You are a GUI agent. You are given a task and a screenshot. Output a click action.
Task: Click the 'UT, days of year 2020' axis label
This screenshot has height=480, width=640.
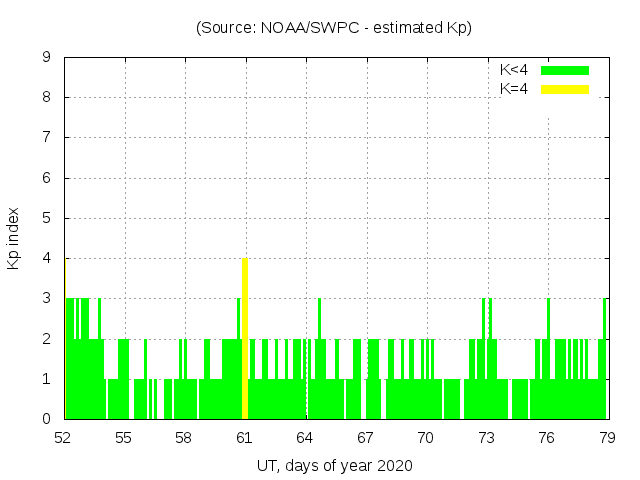tap(334, 465)
